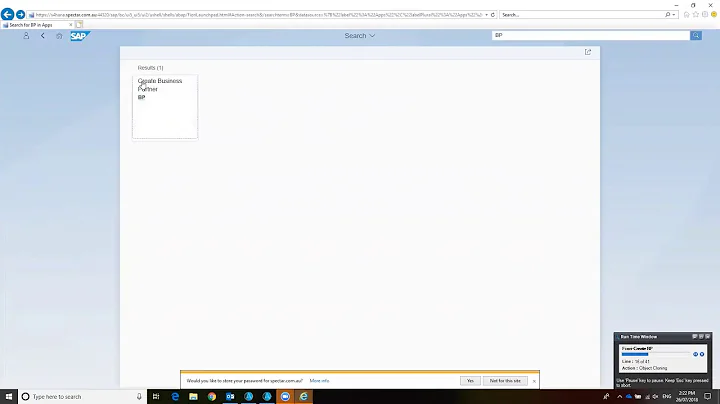720x404 pixels.
Task: Click the Run Time Window progress bar
Action: pyautogui.click(x=656, y=354)
